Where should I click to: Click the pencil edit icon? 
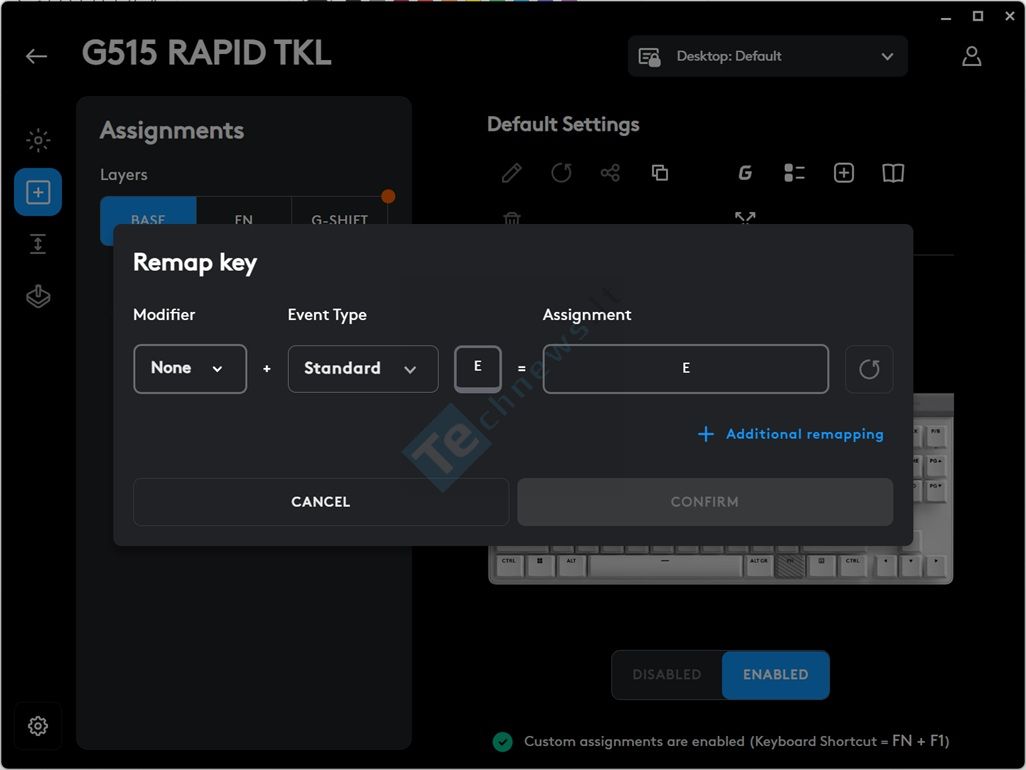click(511, 173)
